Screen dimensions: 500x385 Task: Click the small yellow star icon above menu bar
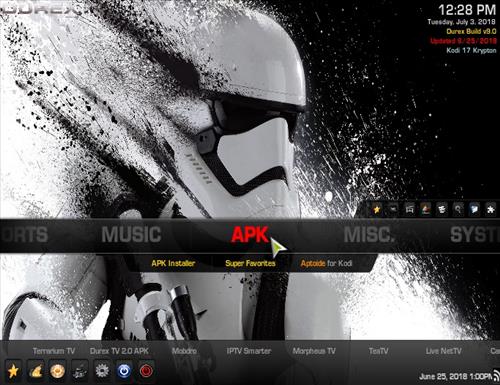tap(377, 209)
